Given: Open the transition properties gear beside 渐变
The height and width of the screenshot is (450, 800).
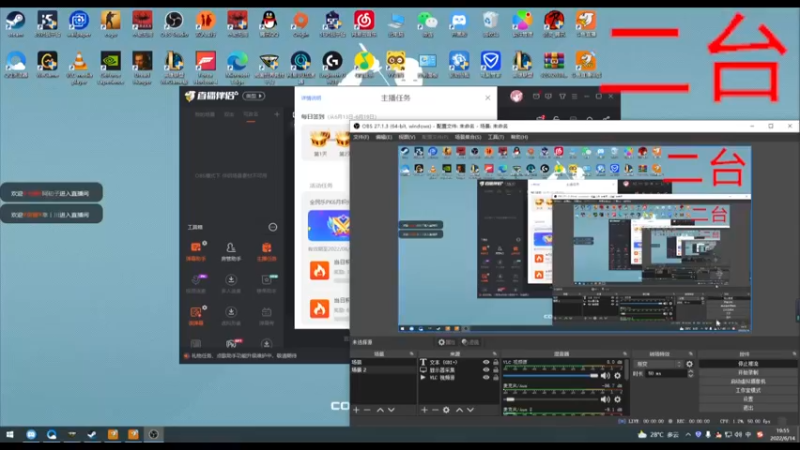Looking at the screenshot, I should pyautogui.click(x=689, y=364).
